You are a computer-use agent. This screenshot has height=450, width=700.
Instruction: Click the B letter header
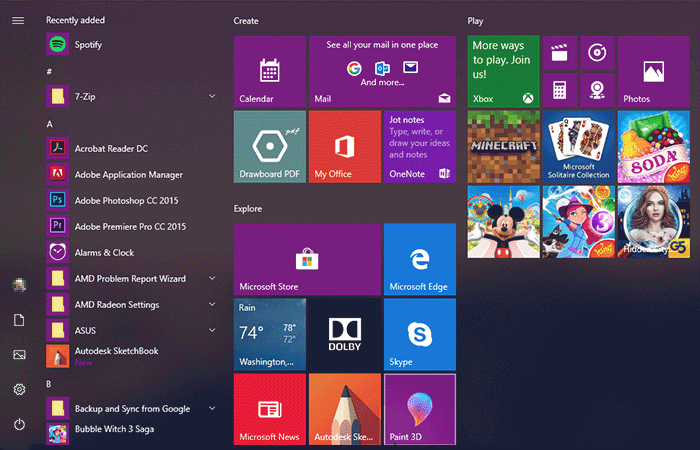49,384
